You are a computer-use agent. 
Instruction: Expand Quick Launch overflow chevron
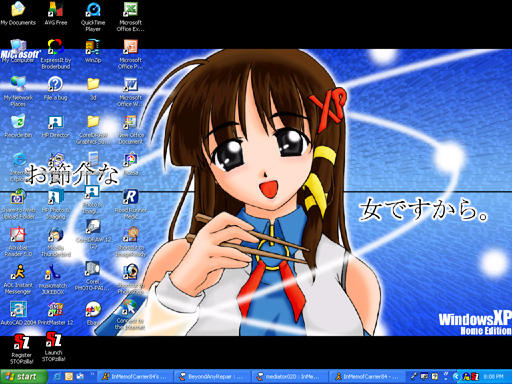pos(92,374)
